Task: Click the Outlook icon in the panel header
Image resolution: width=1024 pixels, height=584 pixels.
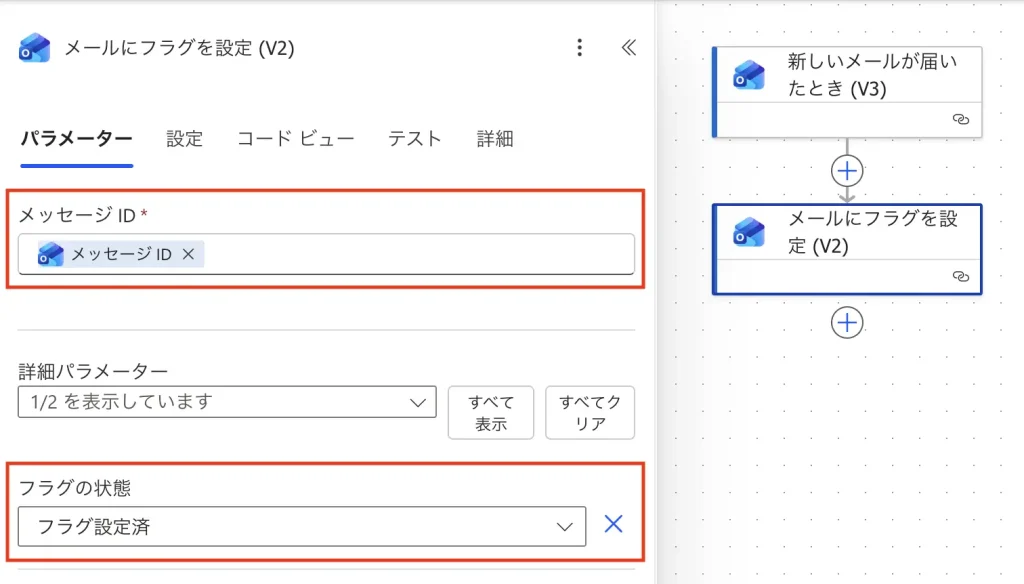Action: [x=34, y=48]
